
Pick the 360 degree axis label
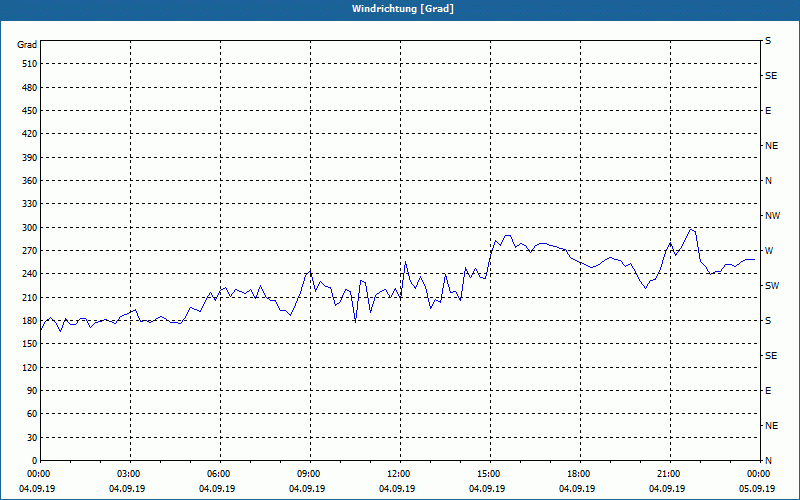coord(30,181)
